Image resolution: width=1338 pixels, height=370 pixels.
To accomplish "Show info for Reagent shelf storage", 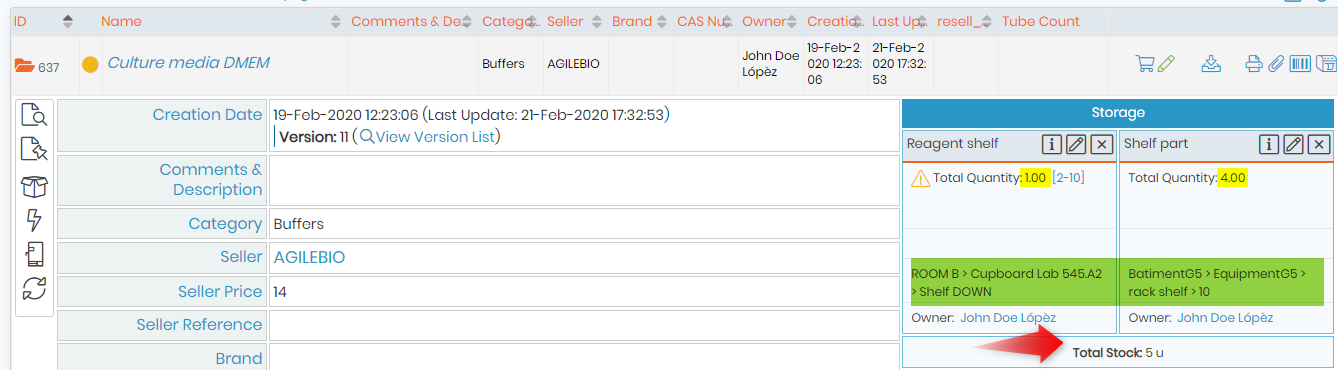I will coord(1051,144).
